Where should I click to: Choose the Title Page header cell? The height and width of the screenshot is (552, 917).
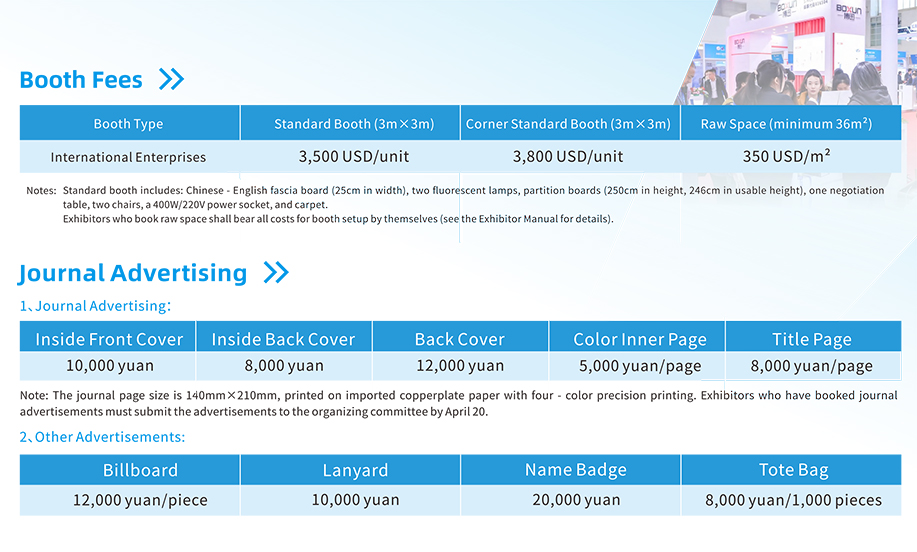[811, 339]
